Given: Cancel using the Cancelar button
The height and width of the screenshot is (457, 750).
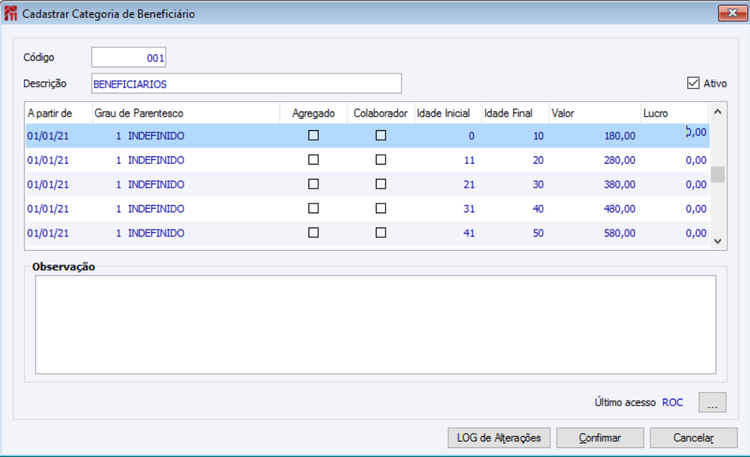Looking at the screenshot, I should [693, 438].
